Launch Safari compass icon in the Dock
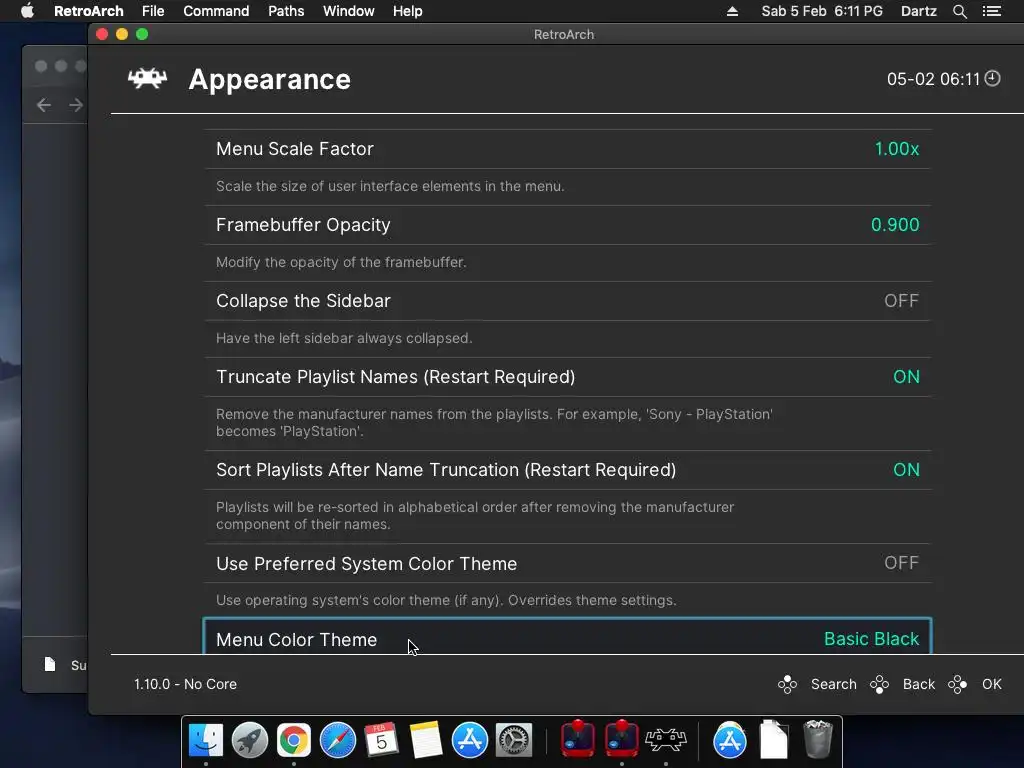The height and width of the screenshot is (768, 1024). (x=338, y=740)
